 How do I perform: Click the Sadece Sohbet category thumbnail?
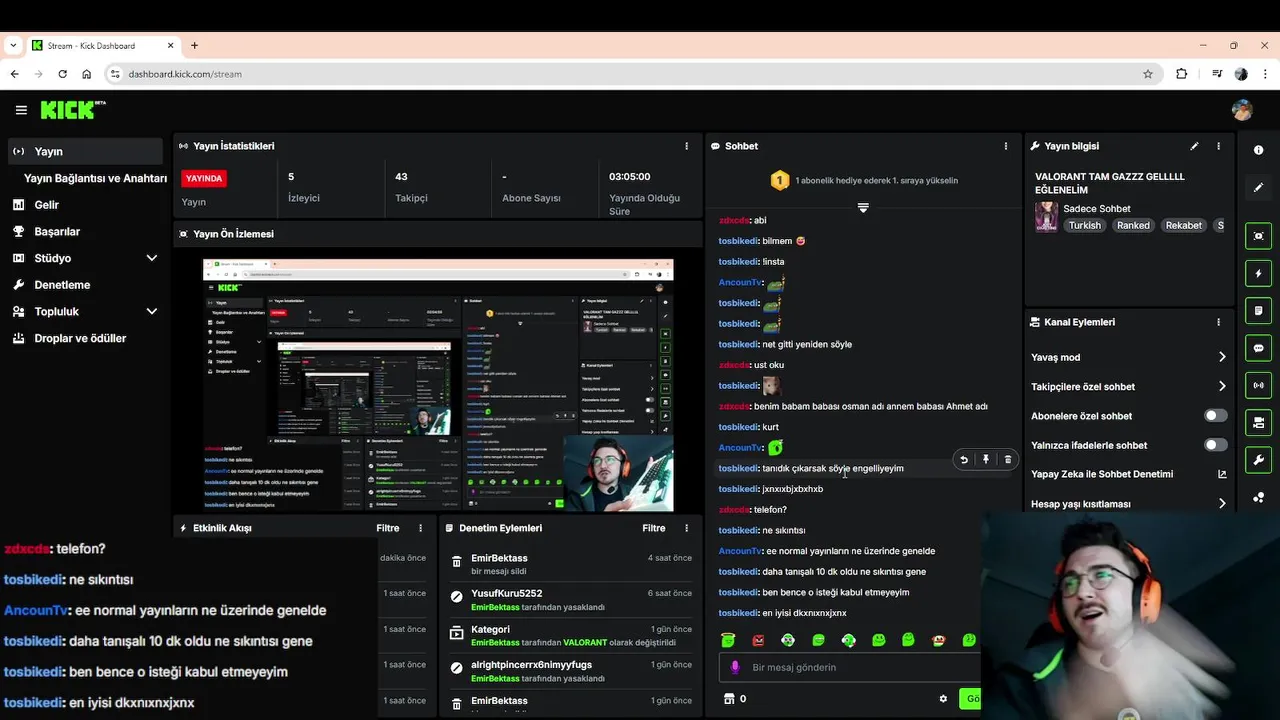(1046, 217)
